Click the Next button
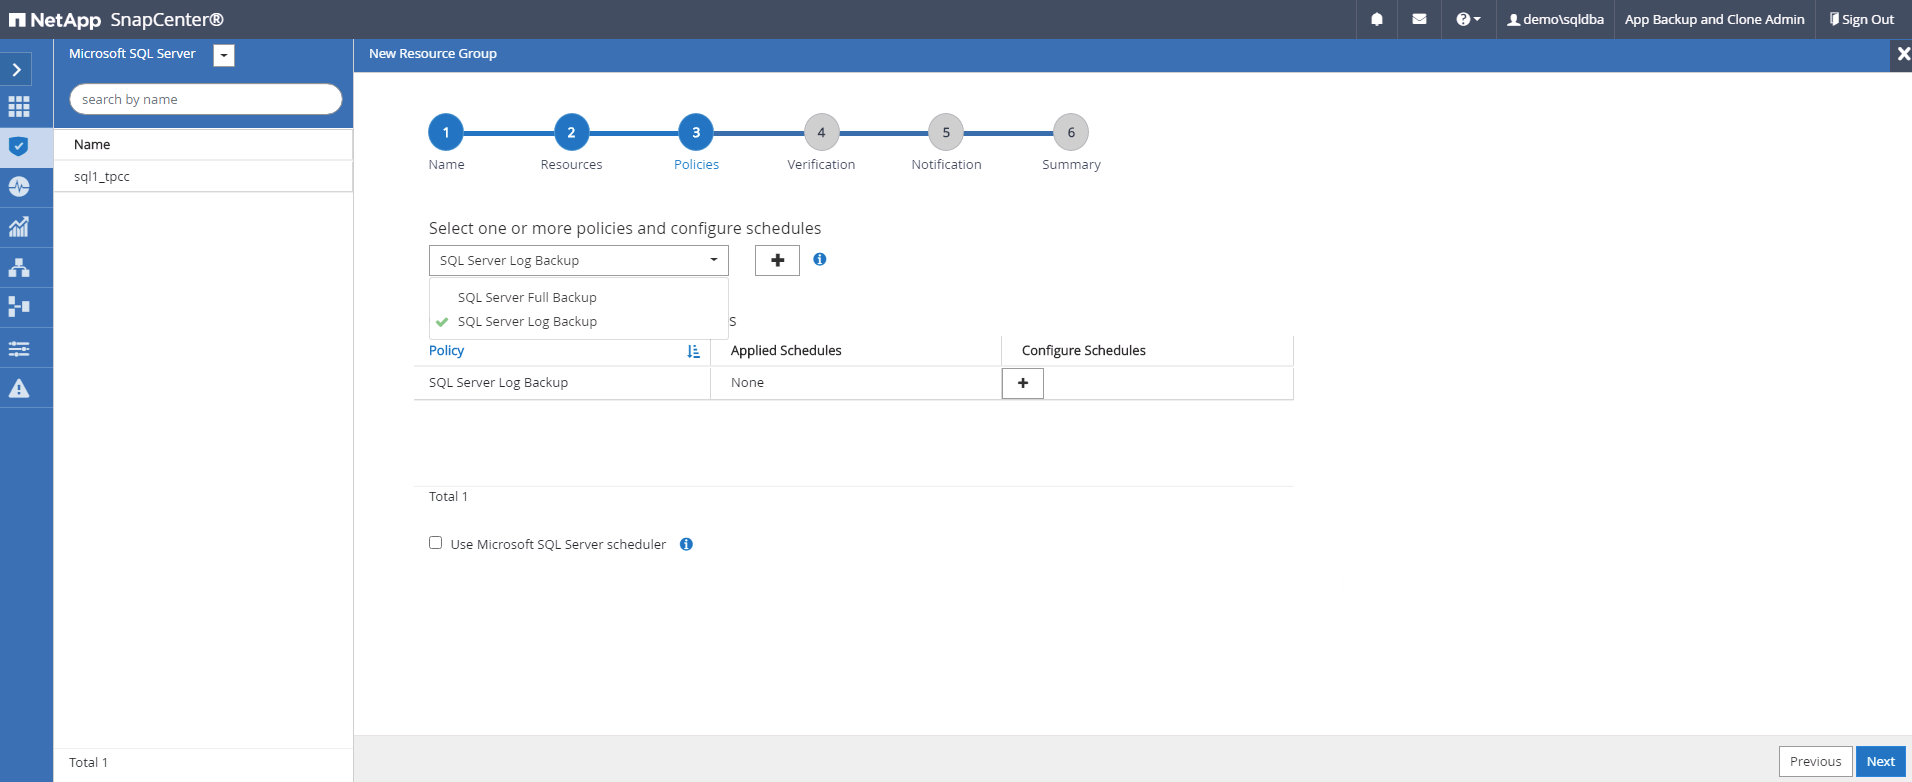The image size is (1912, 782). [x=1880, y=761]
